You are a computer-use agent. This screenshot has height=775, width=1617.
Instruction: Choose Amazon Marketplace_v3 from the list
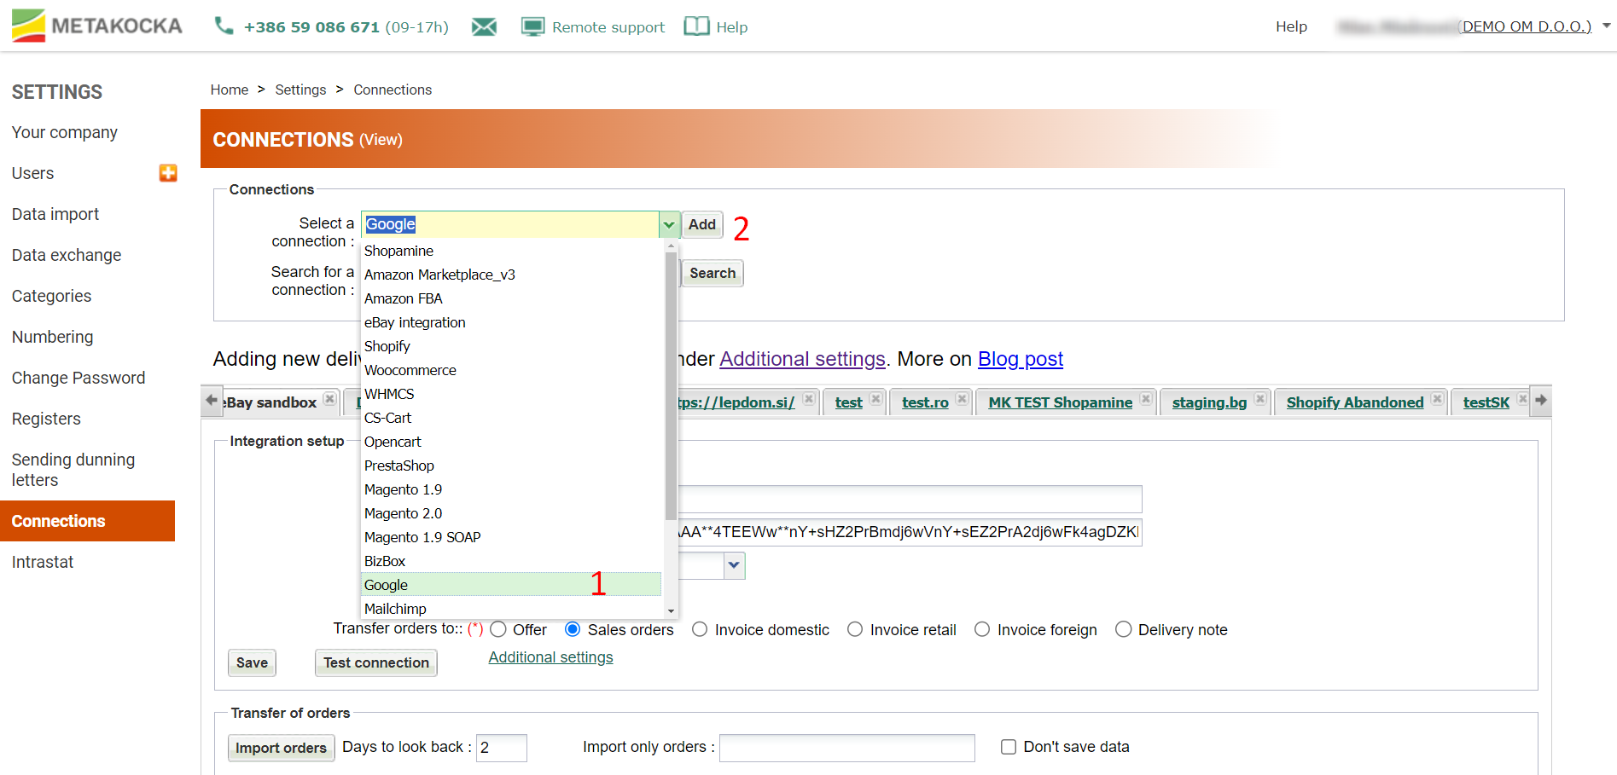[x=512, y=275]
